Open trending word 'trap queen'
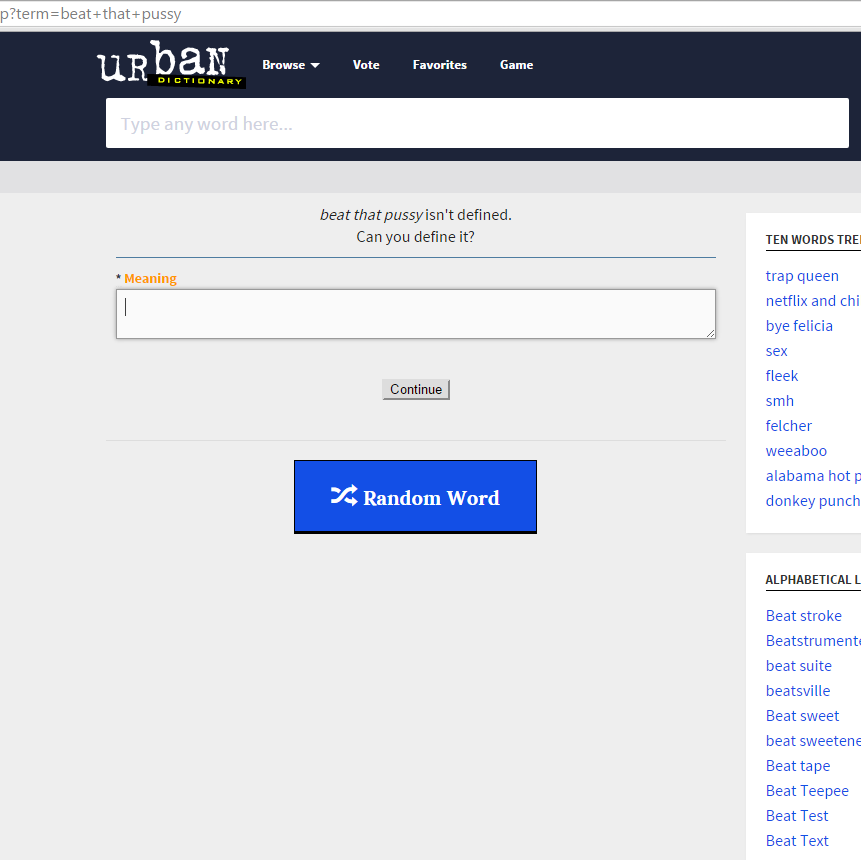This screenshot has height=860, width=861. click(x=802, y=276)
